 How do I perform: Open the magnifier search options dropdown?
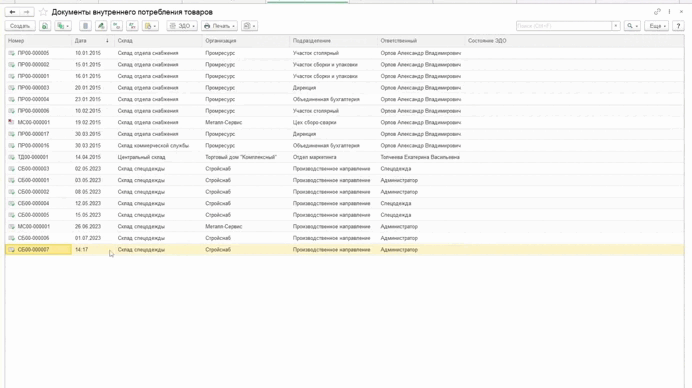632,26
